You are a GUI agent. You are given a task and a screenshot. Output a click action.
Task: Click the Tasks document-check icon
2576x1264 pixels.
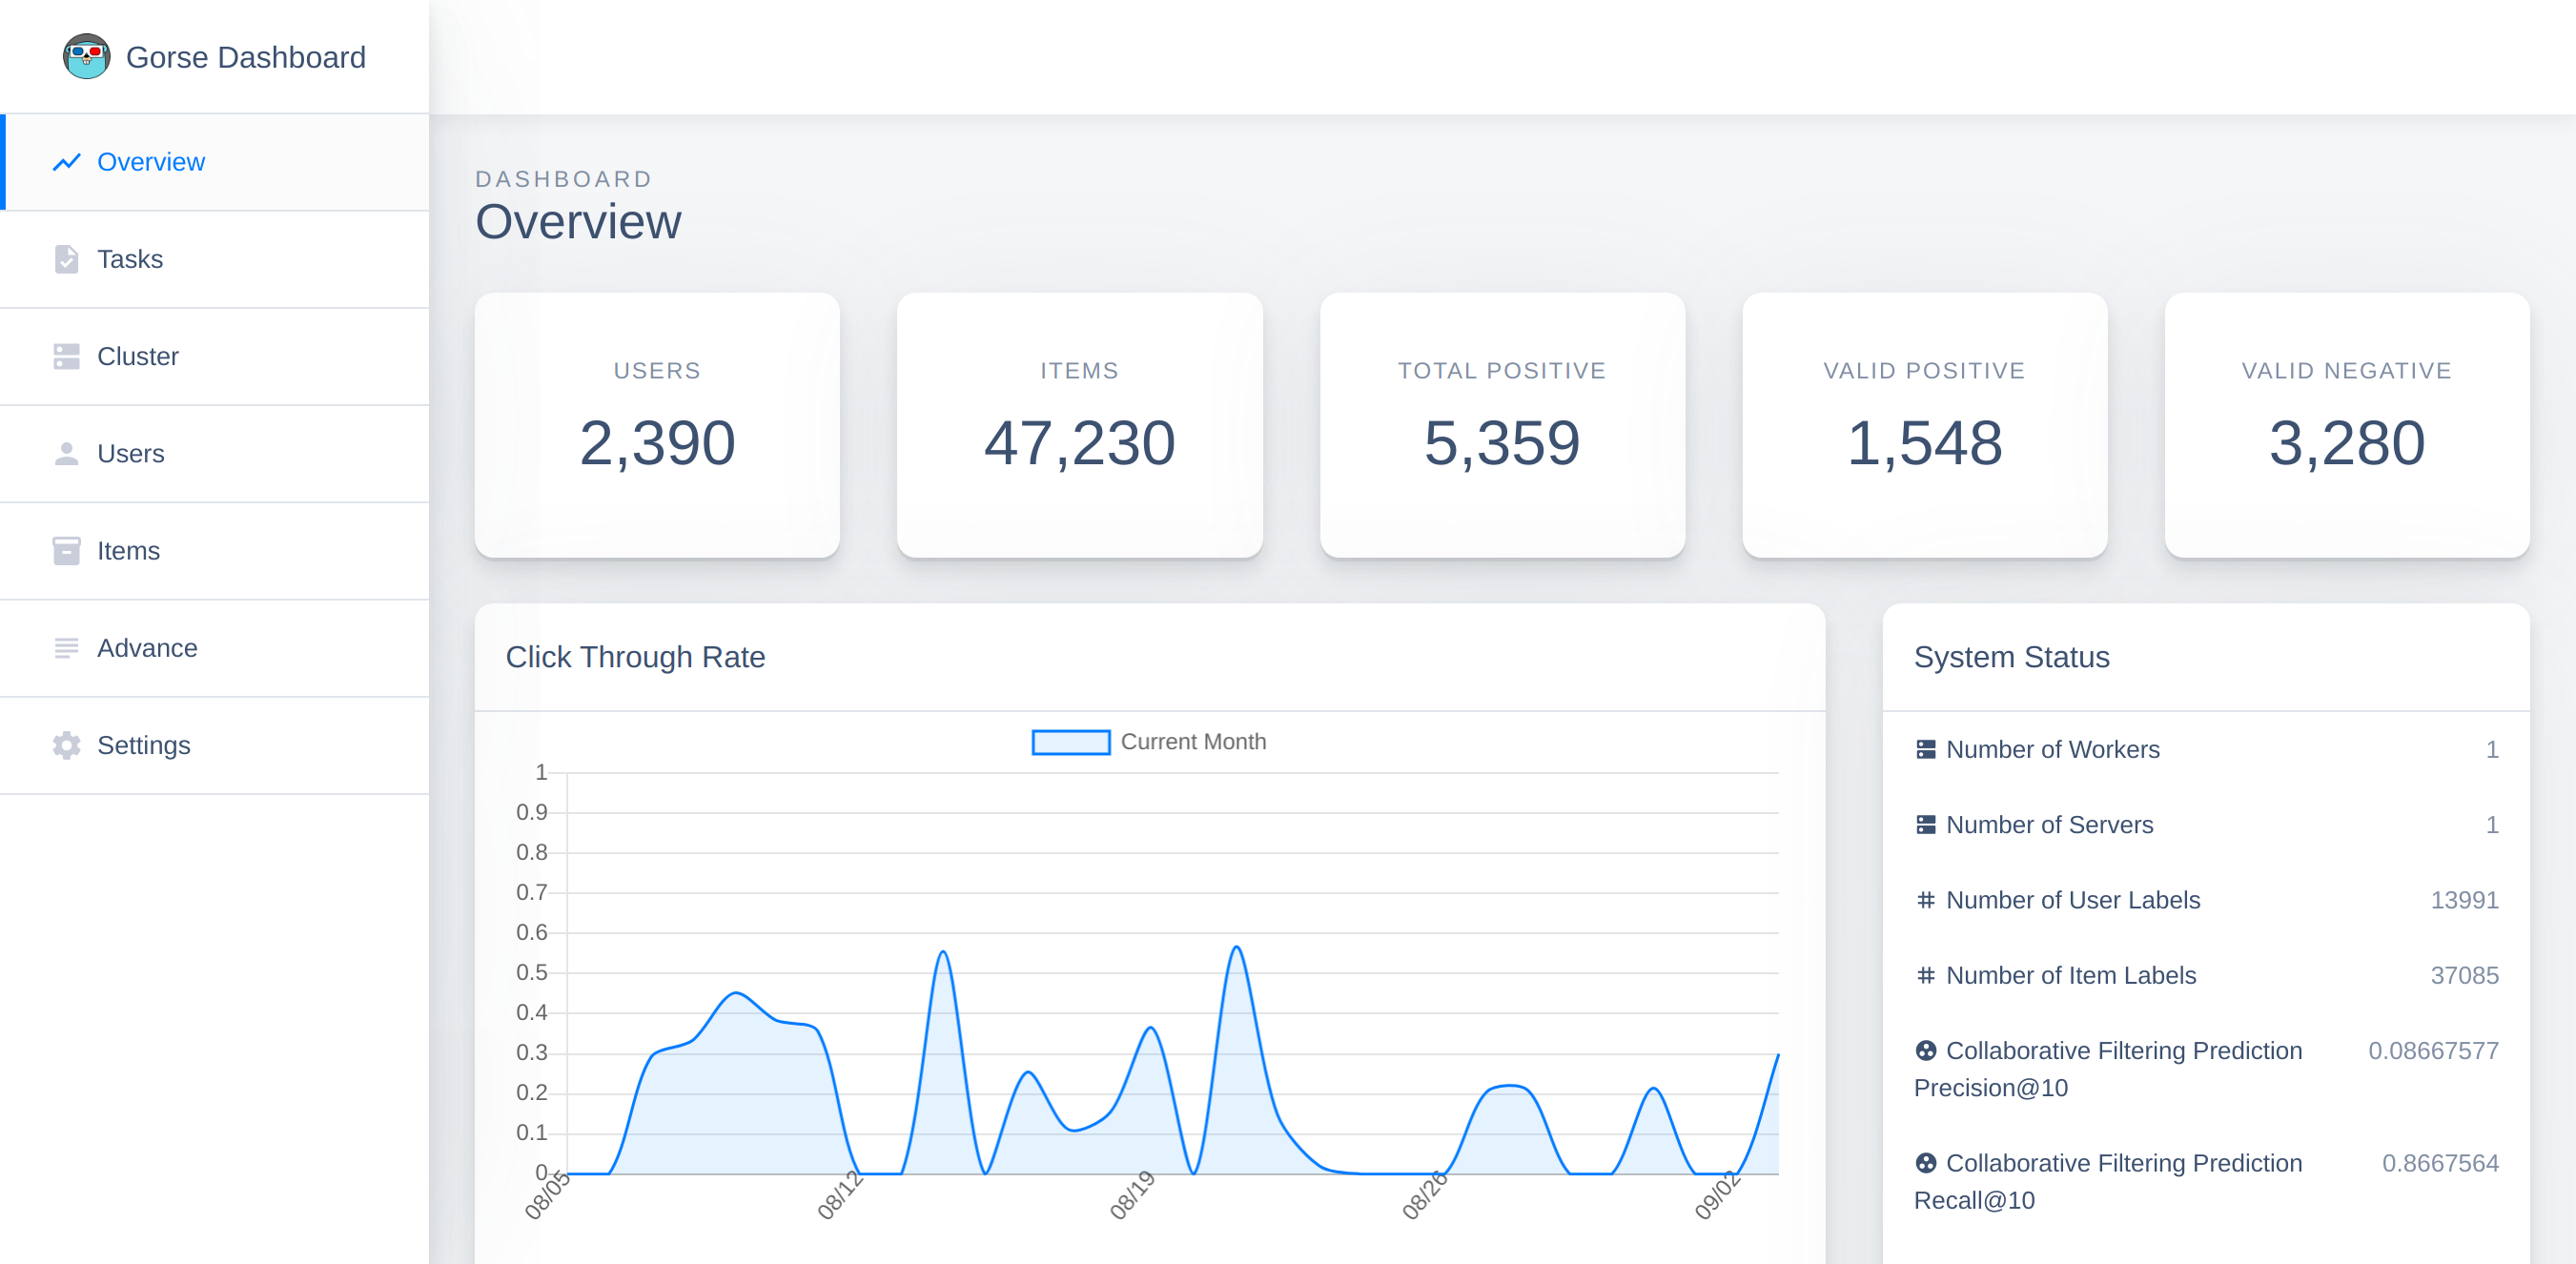[x=66, y=259]
